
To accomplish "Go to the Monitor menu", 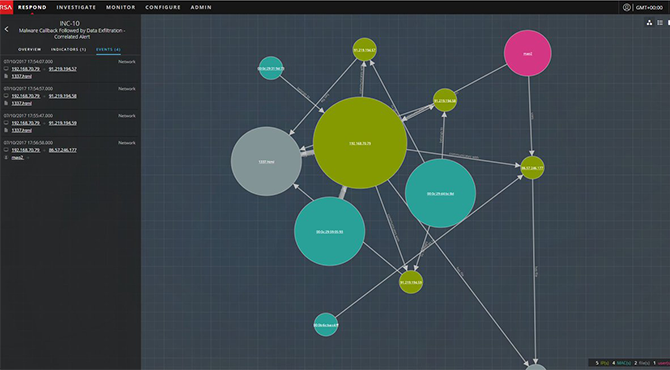I will tap(120, 7).
